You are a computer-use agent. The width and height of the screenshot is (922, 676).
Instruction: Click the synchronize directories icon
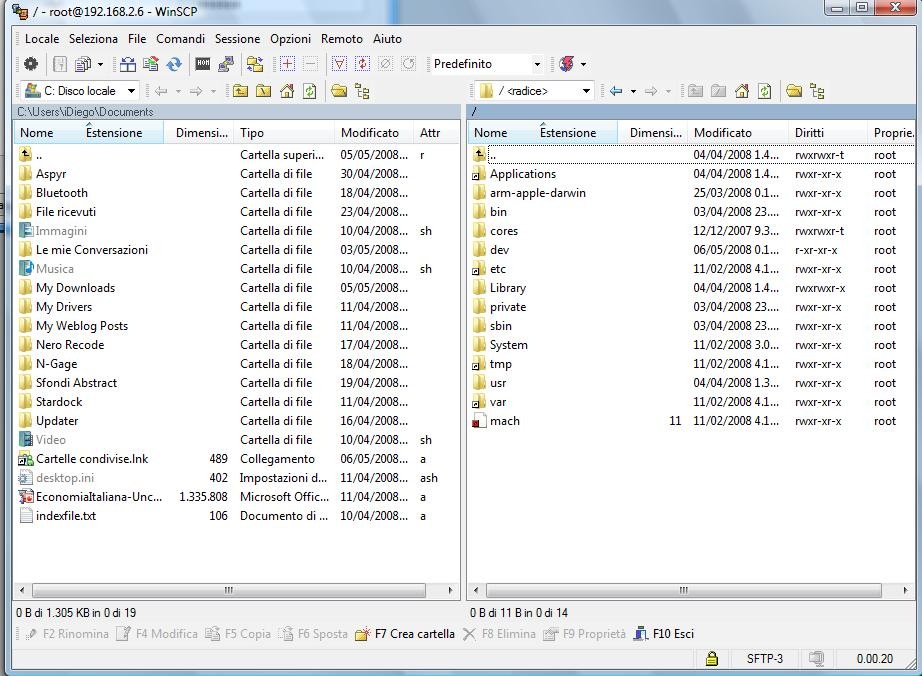click(x=174, y=64)
